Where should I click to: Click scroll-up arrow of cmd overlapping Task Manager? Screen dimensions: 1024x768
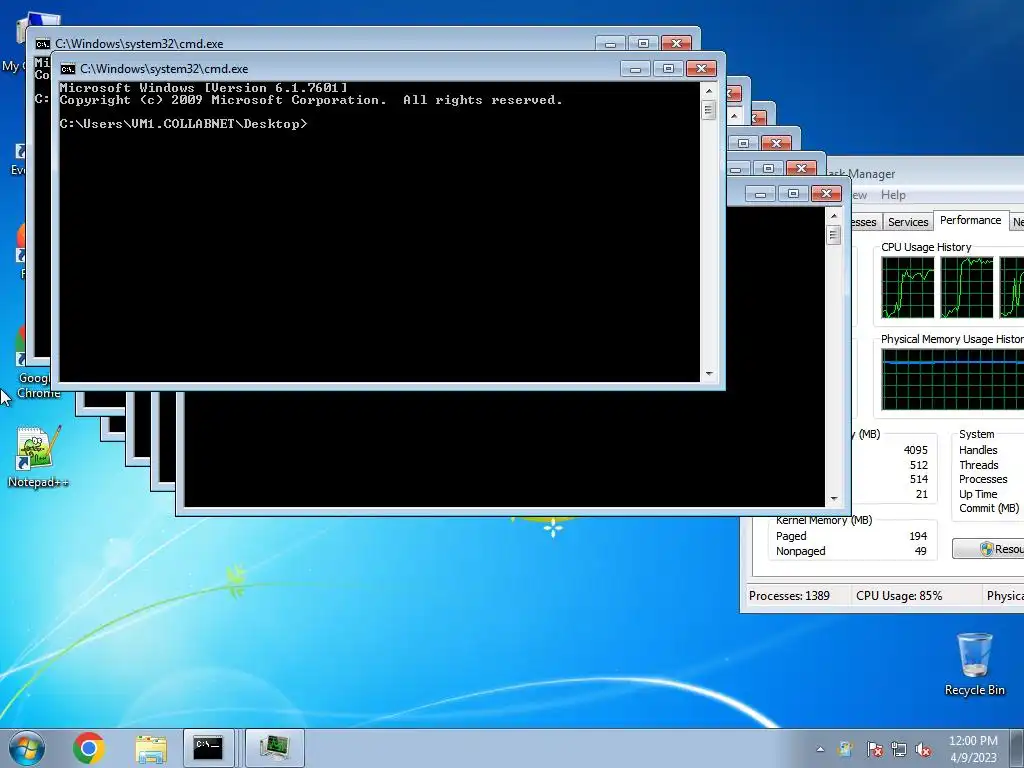(x=833, y=216)
